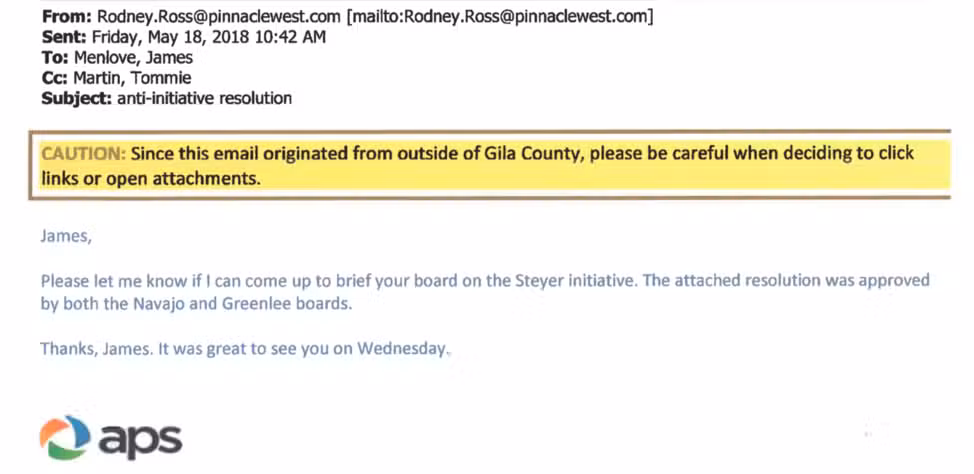Click the bold 'Cc:' header label
This screenshot has height=474, width=974.
tap(55, 78)
